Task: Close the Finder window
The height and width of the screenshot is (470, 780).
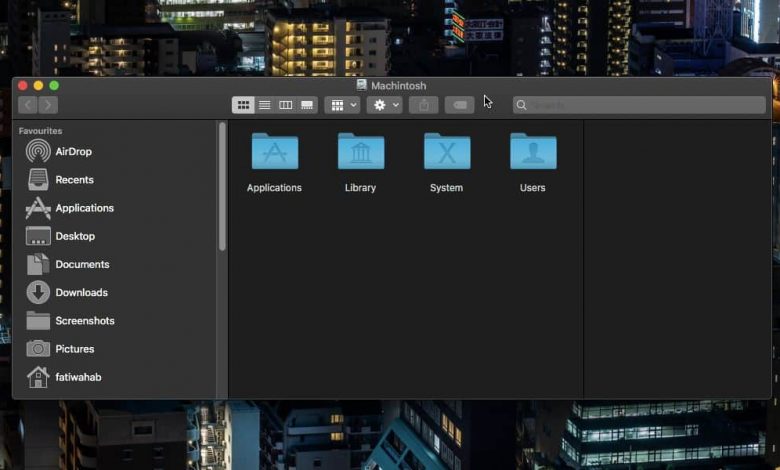Action: coord(23,86)
